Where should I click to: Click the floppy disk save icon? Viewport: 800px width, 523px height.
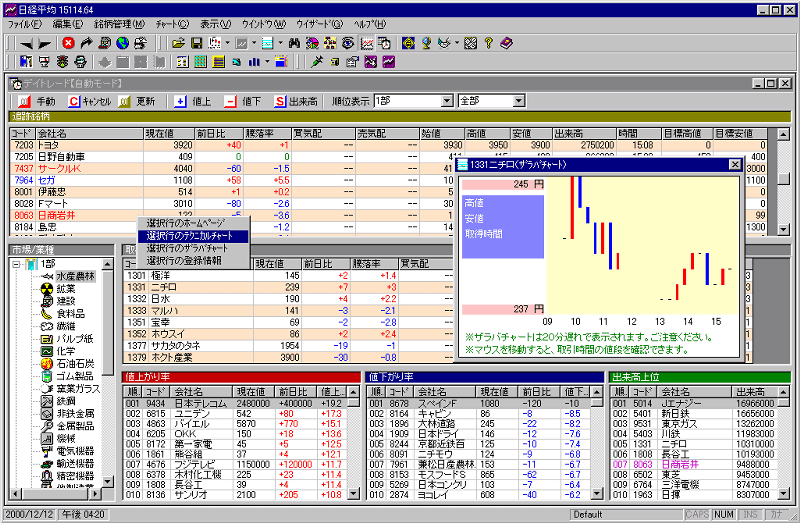pyautogui.click(x=196, y=43)
